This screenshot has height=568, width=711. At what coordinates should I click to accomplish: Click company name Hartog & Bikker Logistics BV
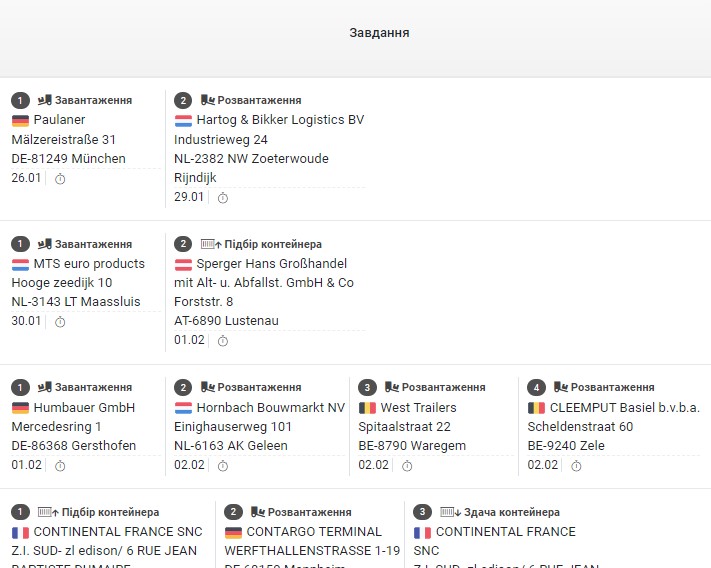(280, 120)
